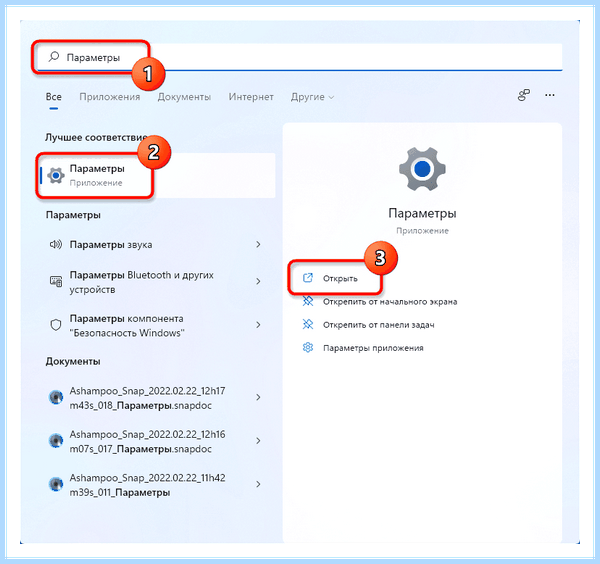The width and height of the screenshot is (600, 564).
Task: Click the large Параметры gear icon in preview
Action: 422,169
